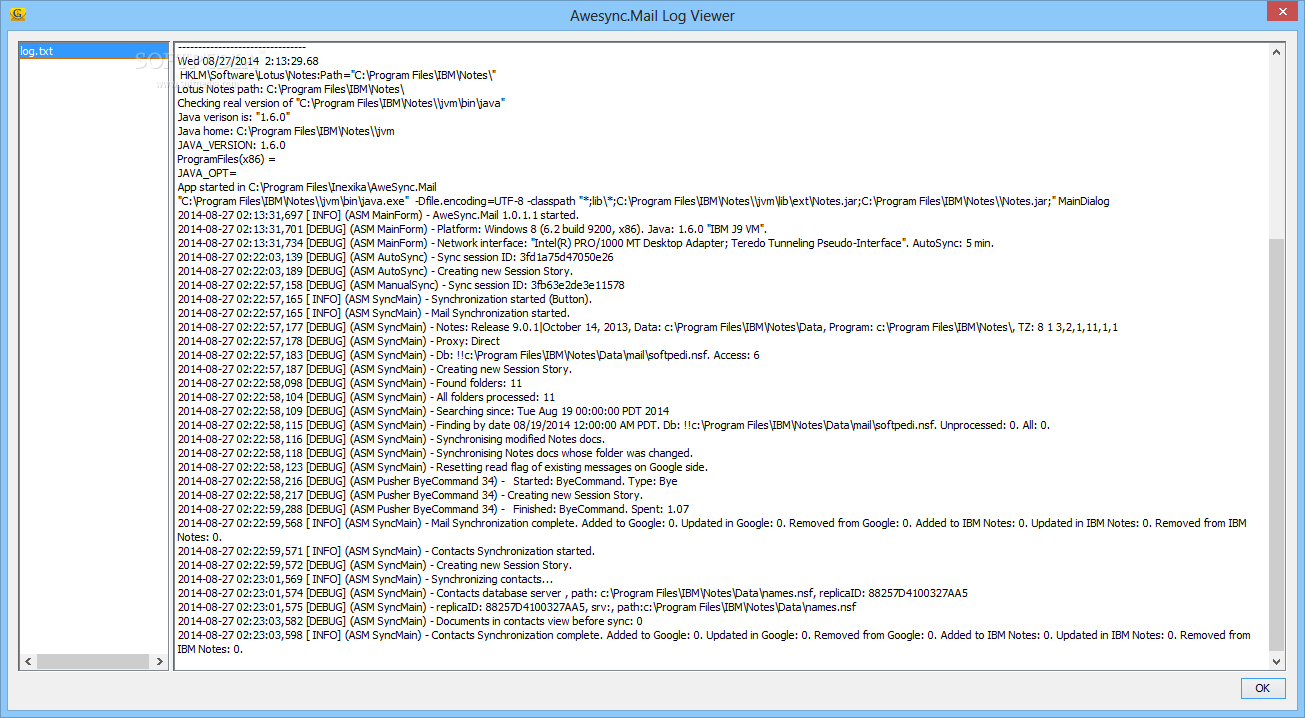Screen dimensions: 1305x718
Task: Click the 'Java verison is: "1.6.0"' line
Action: [x=233, y=117]
